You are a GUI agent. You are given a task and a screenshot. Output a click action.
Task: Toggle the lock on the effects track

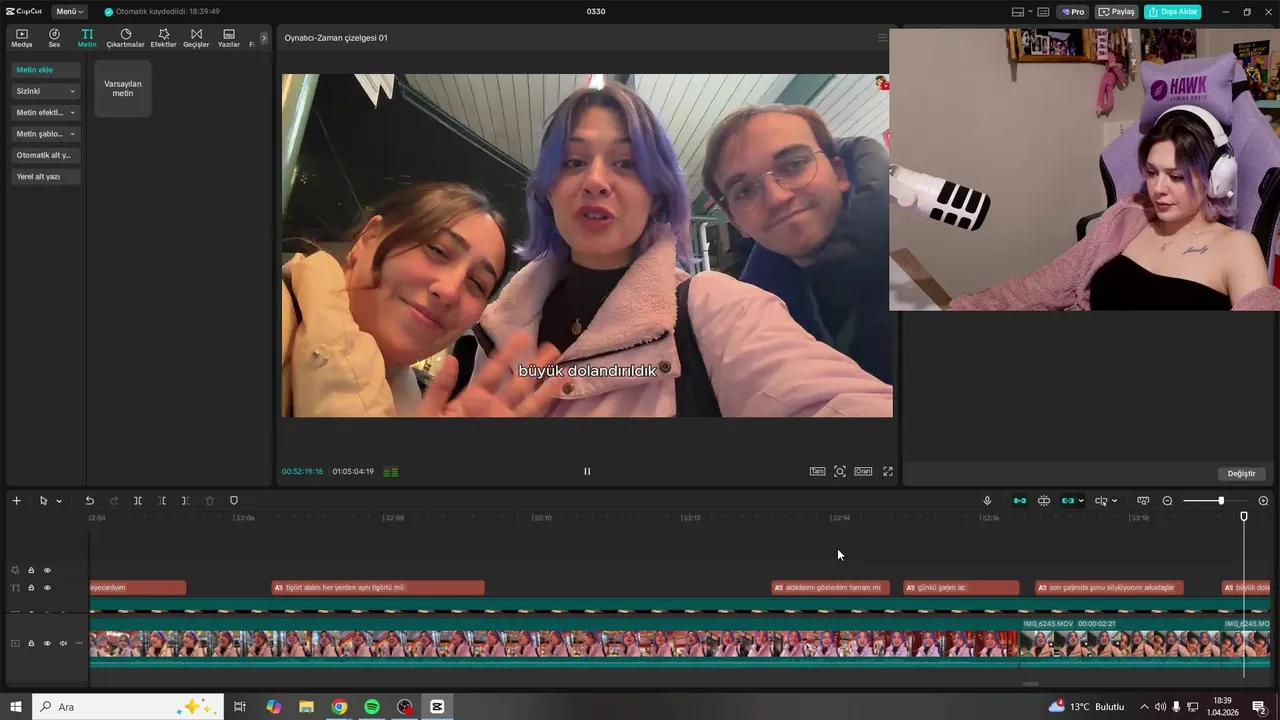coord(31,570)
